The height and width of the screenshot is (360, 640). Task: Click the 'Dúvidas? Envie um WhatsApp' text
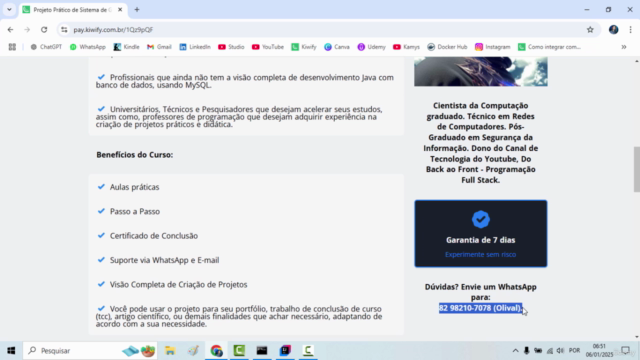click(x=480, y=292)
